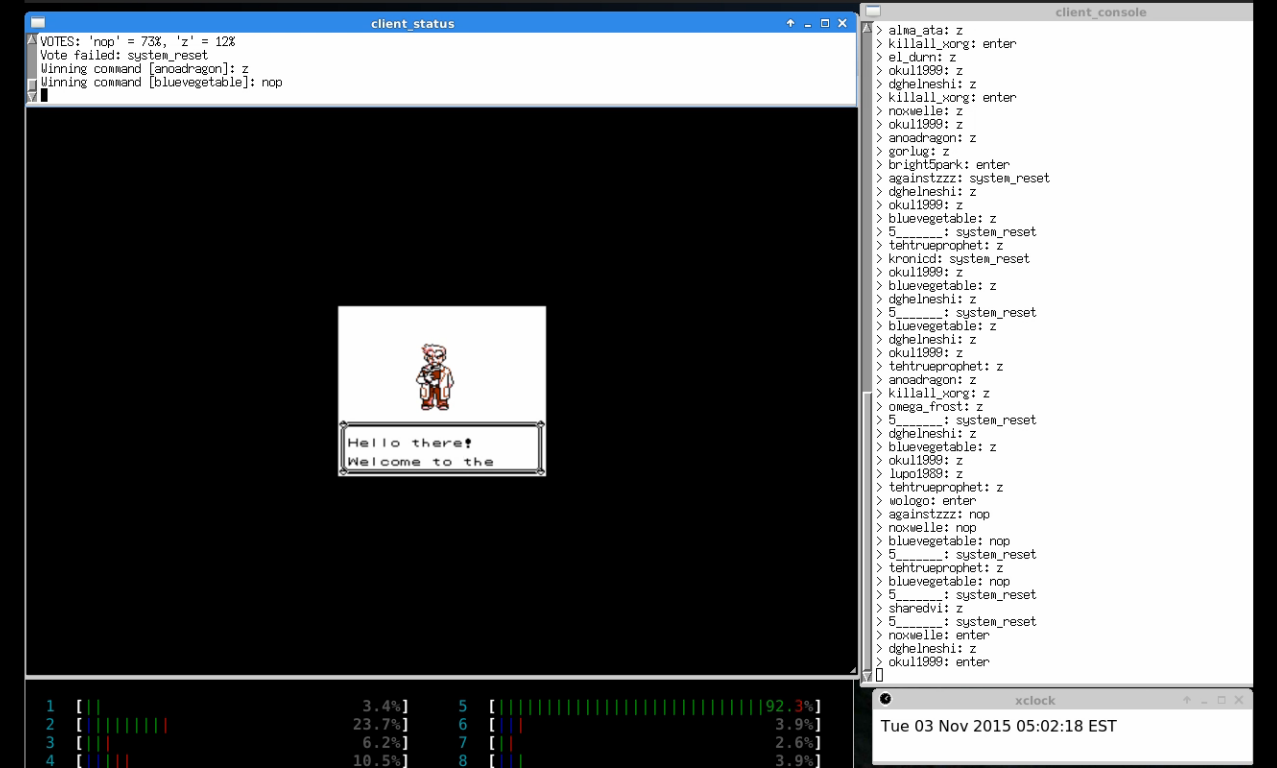Focus client_console by clicking its title text

1101,12
